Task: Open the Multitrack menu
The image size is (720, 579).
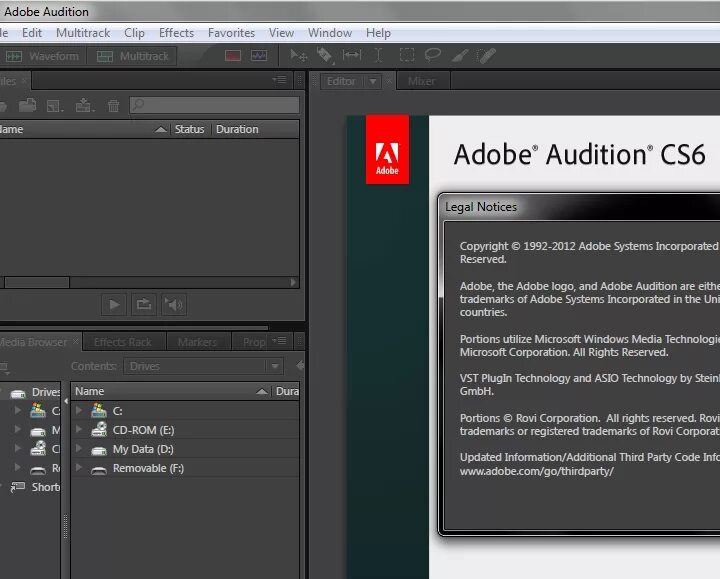Action: (x=83, y=33)
